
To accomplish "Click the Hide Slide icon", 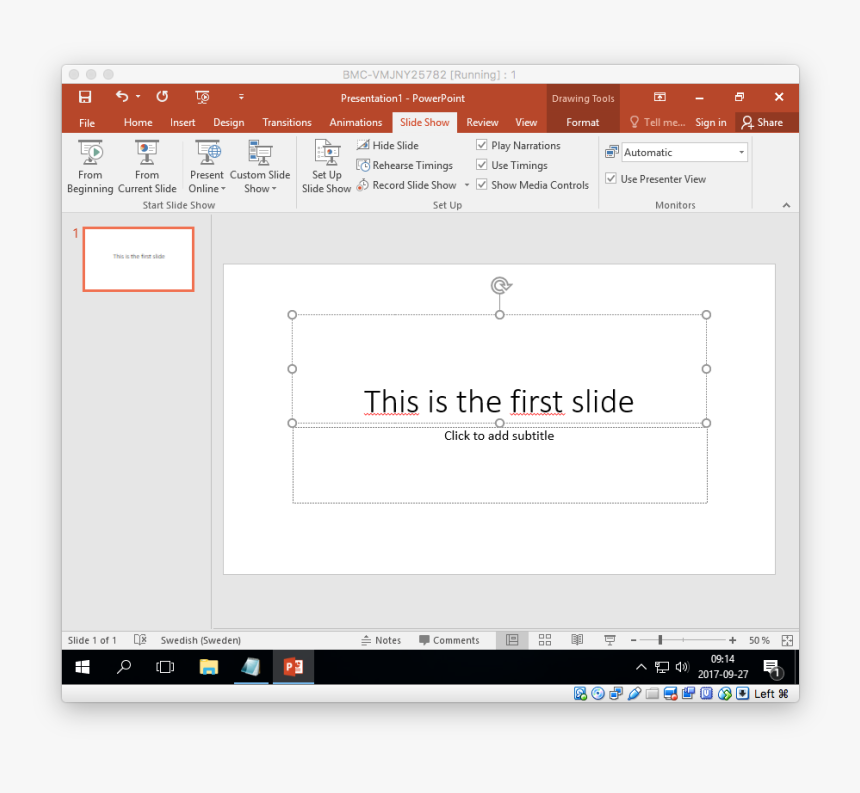I will tap(363, 146).
